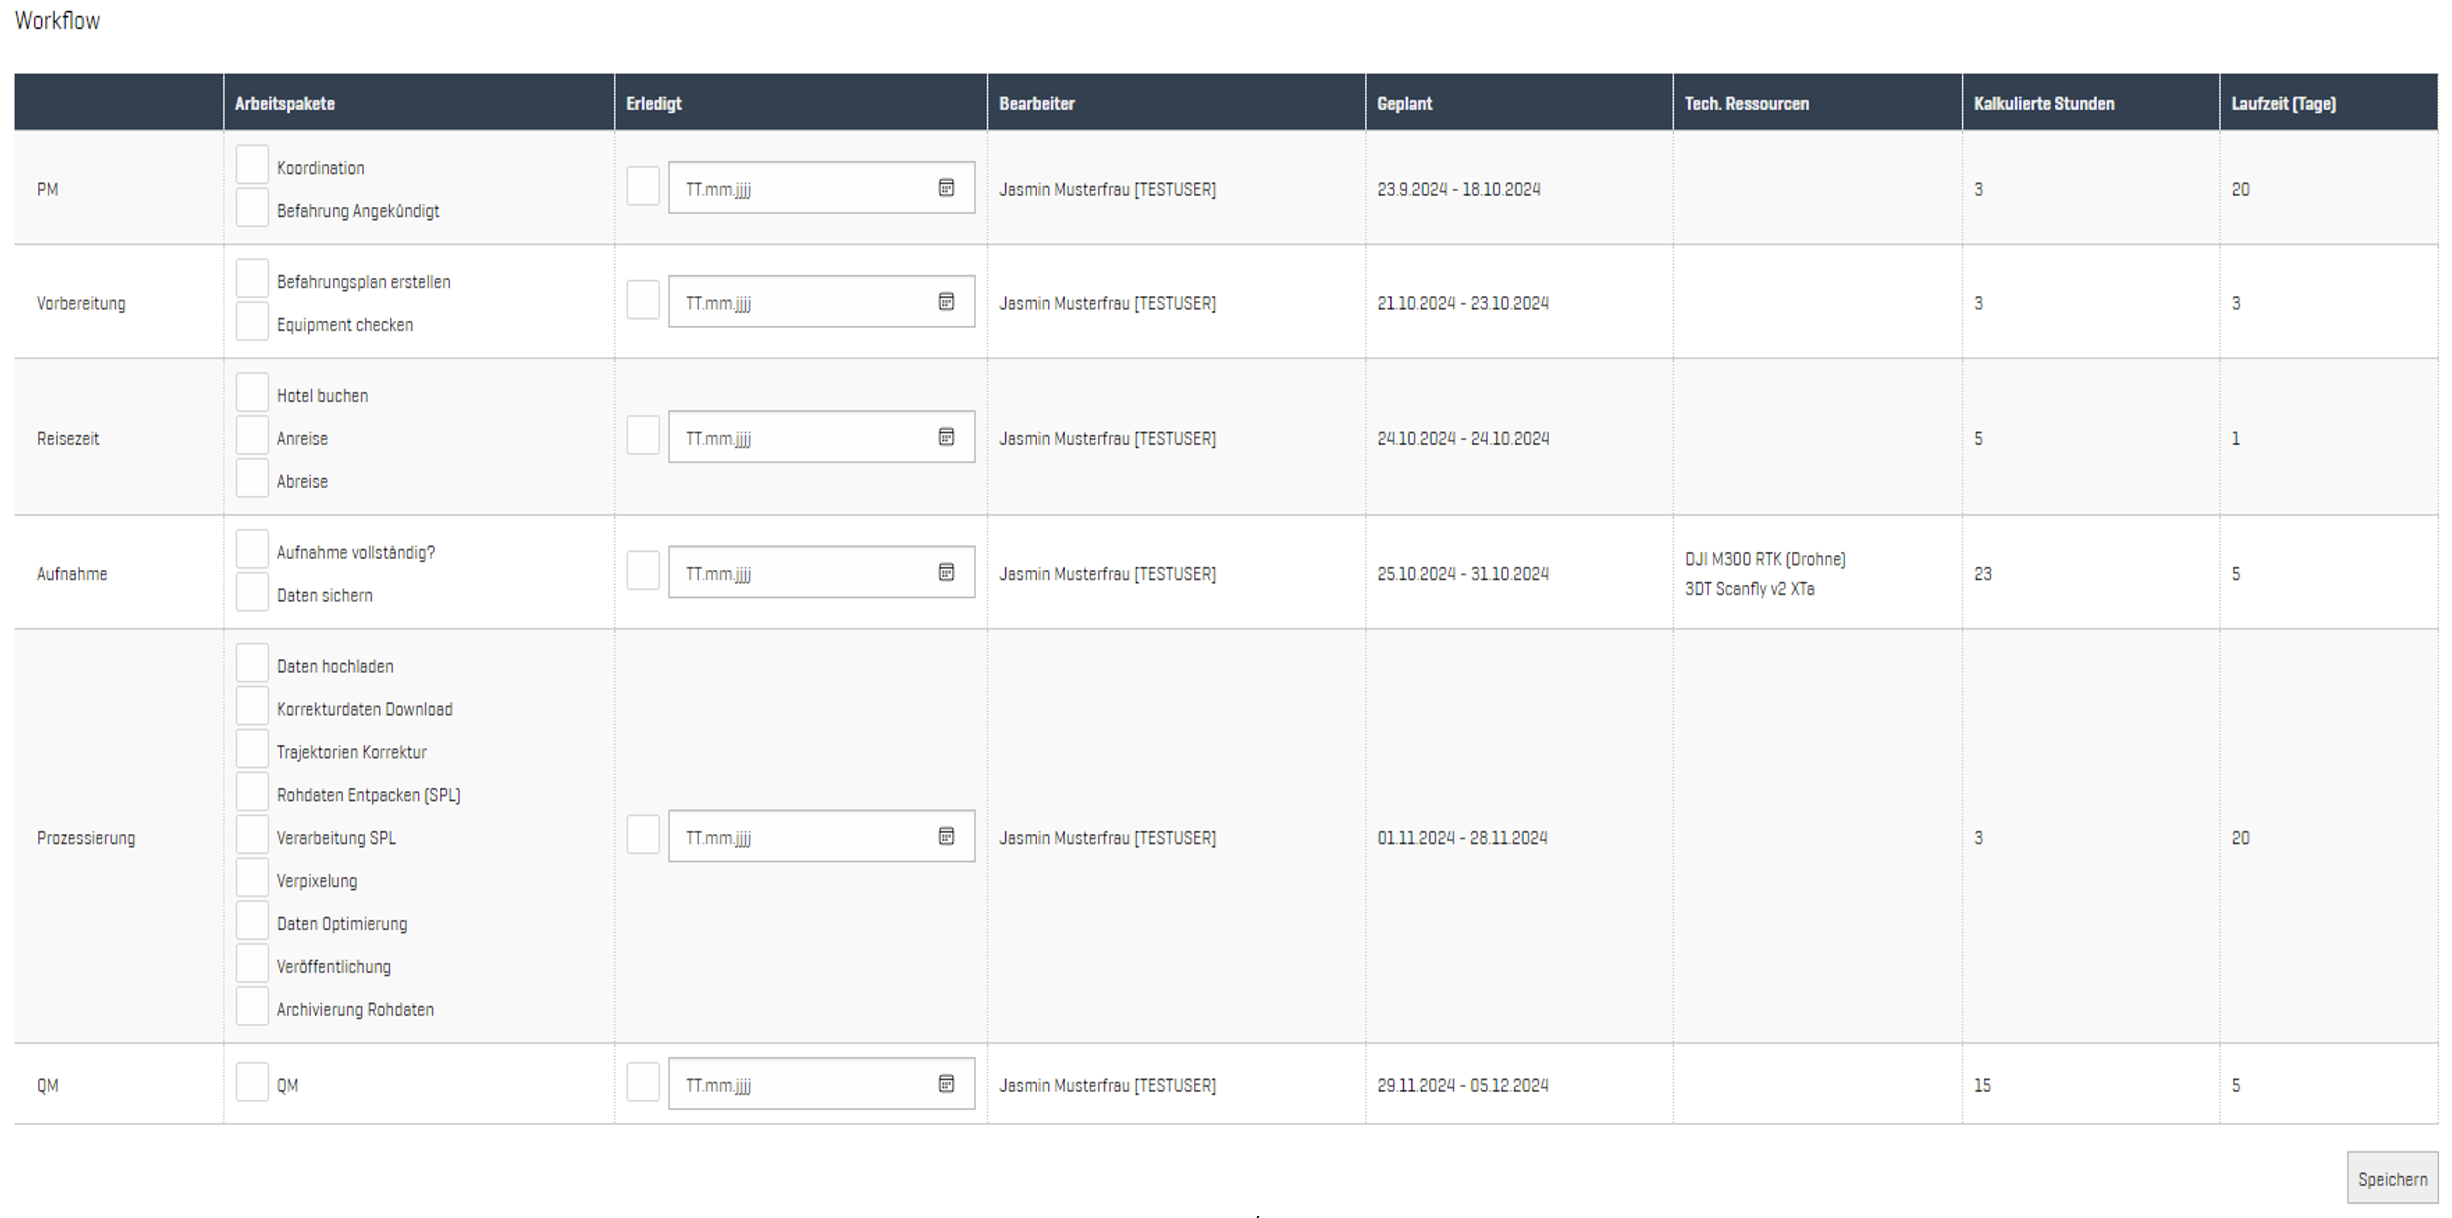The height and width of the screenshot is (1218, 2452).
Task: Tick the Hotel buchen checkbox
Action: click(x=252, y=393)
